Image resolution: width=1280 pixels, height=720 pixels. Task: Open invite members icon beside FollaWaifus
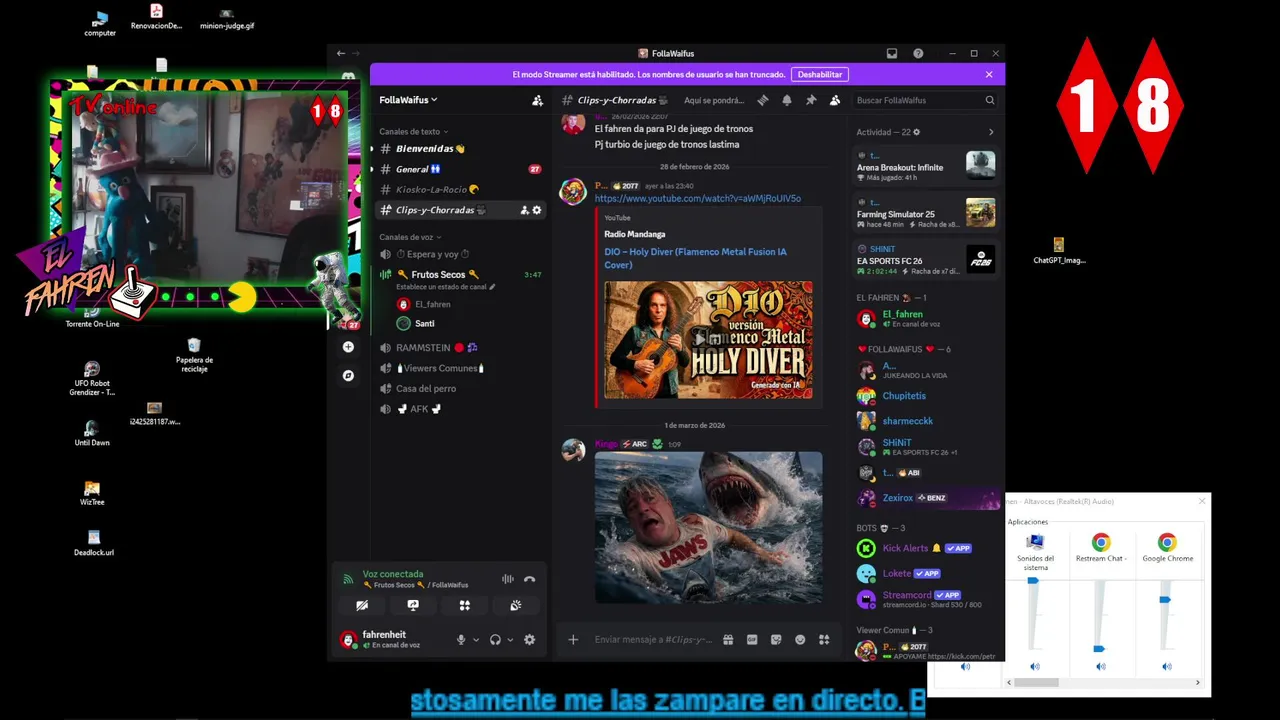pos(537,100)
